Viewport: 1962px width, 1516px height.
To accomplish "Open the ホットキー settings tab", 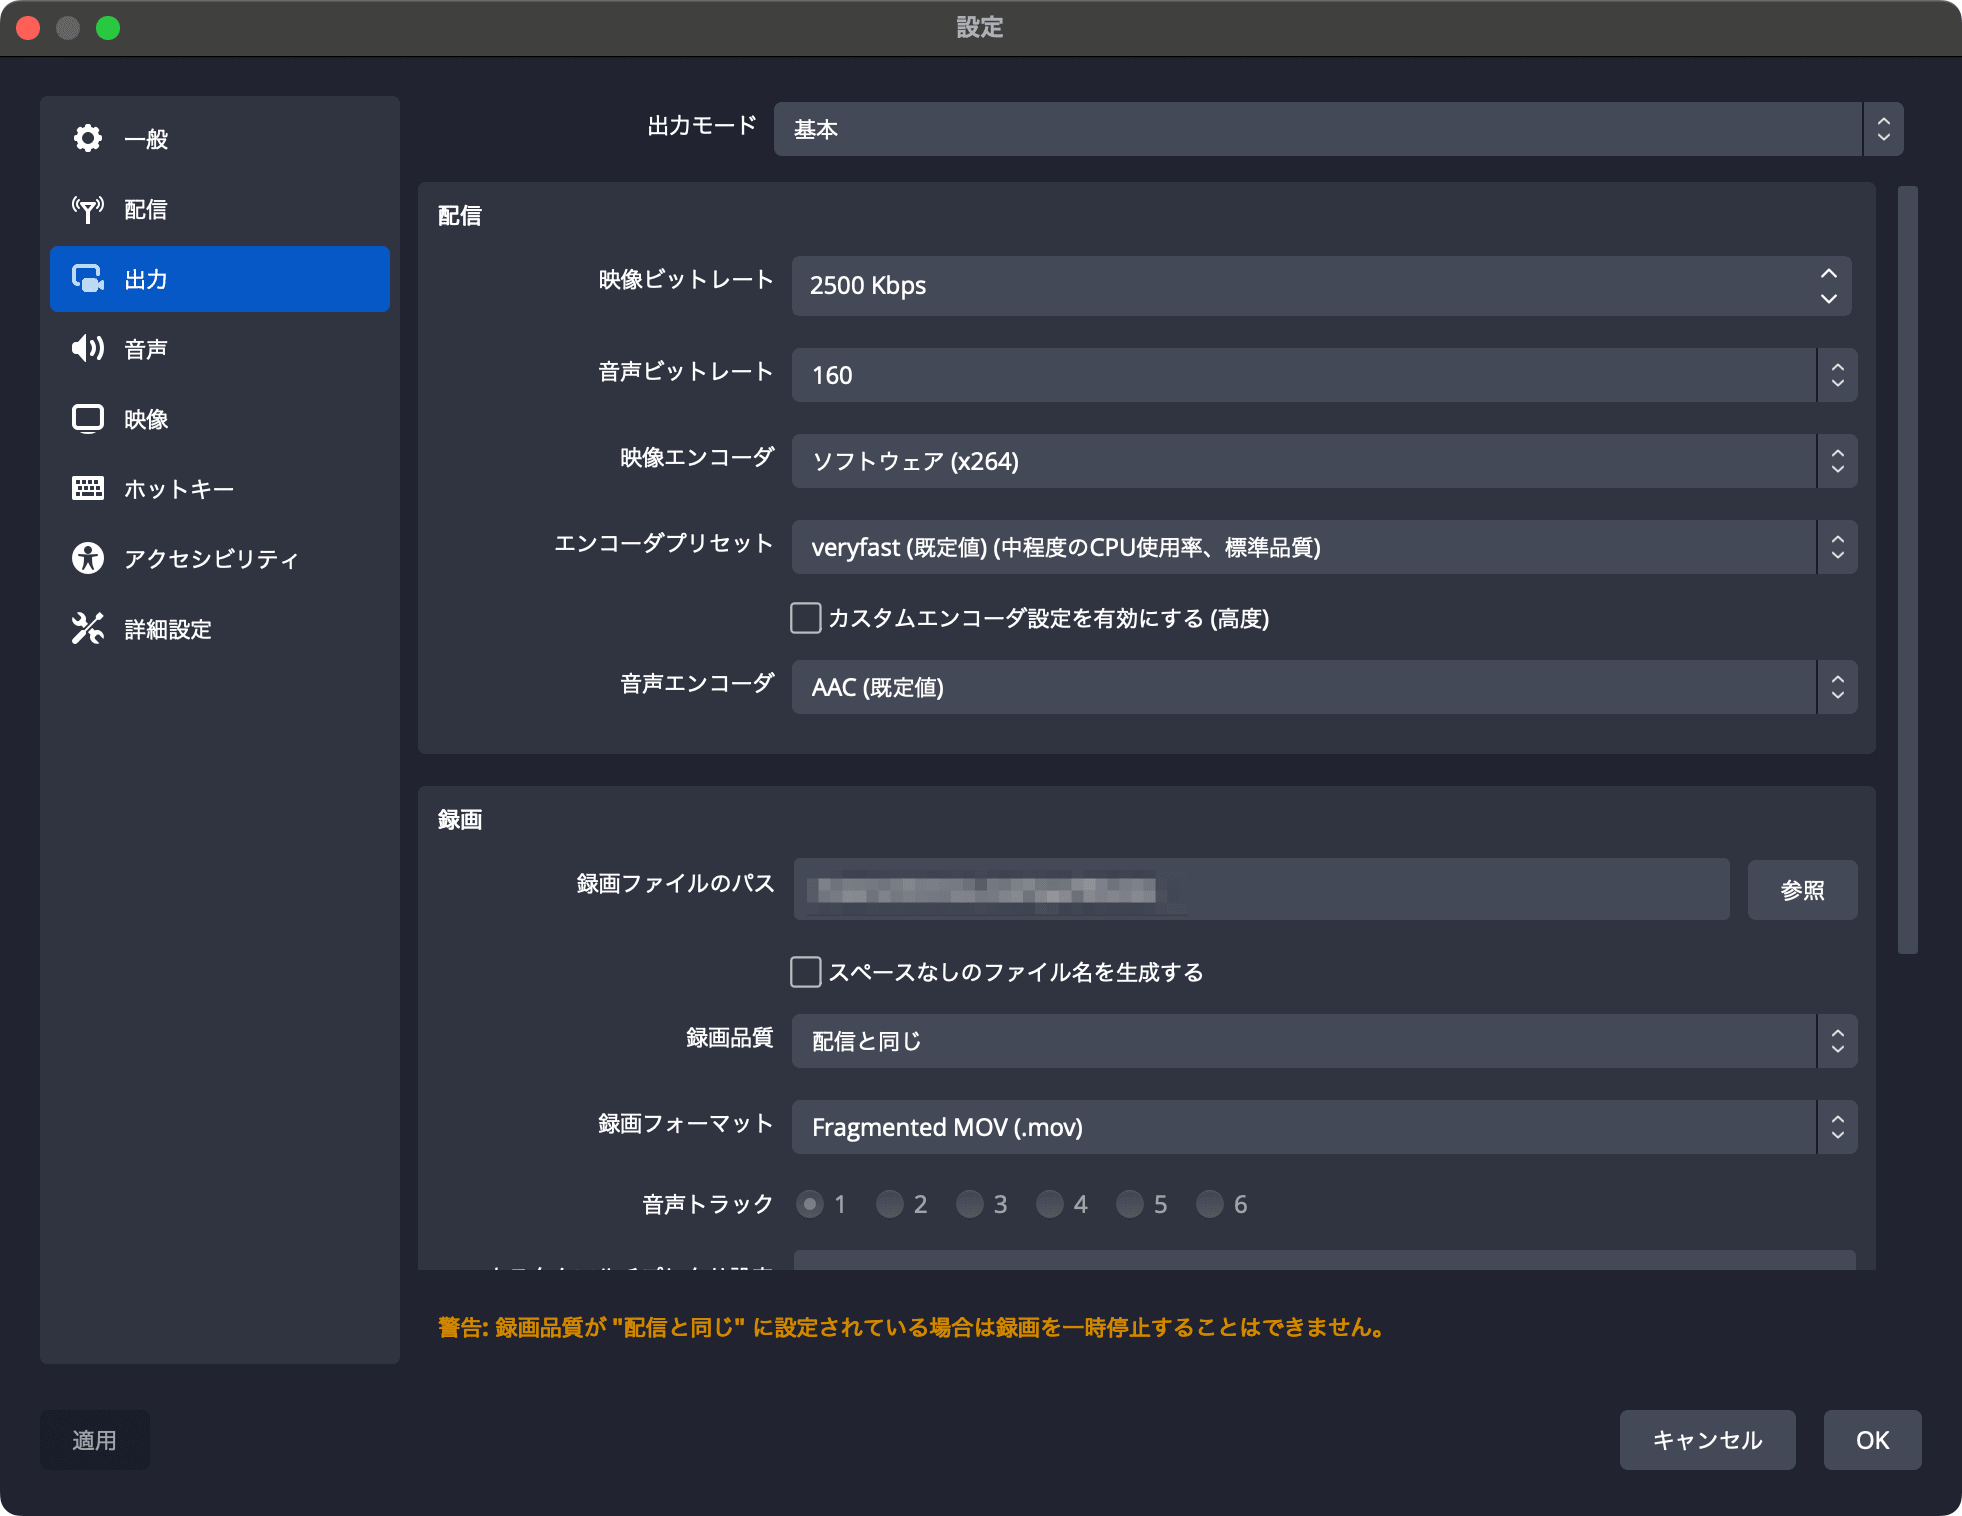I will (x=220, y=489).
